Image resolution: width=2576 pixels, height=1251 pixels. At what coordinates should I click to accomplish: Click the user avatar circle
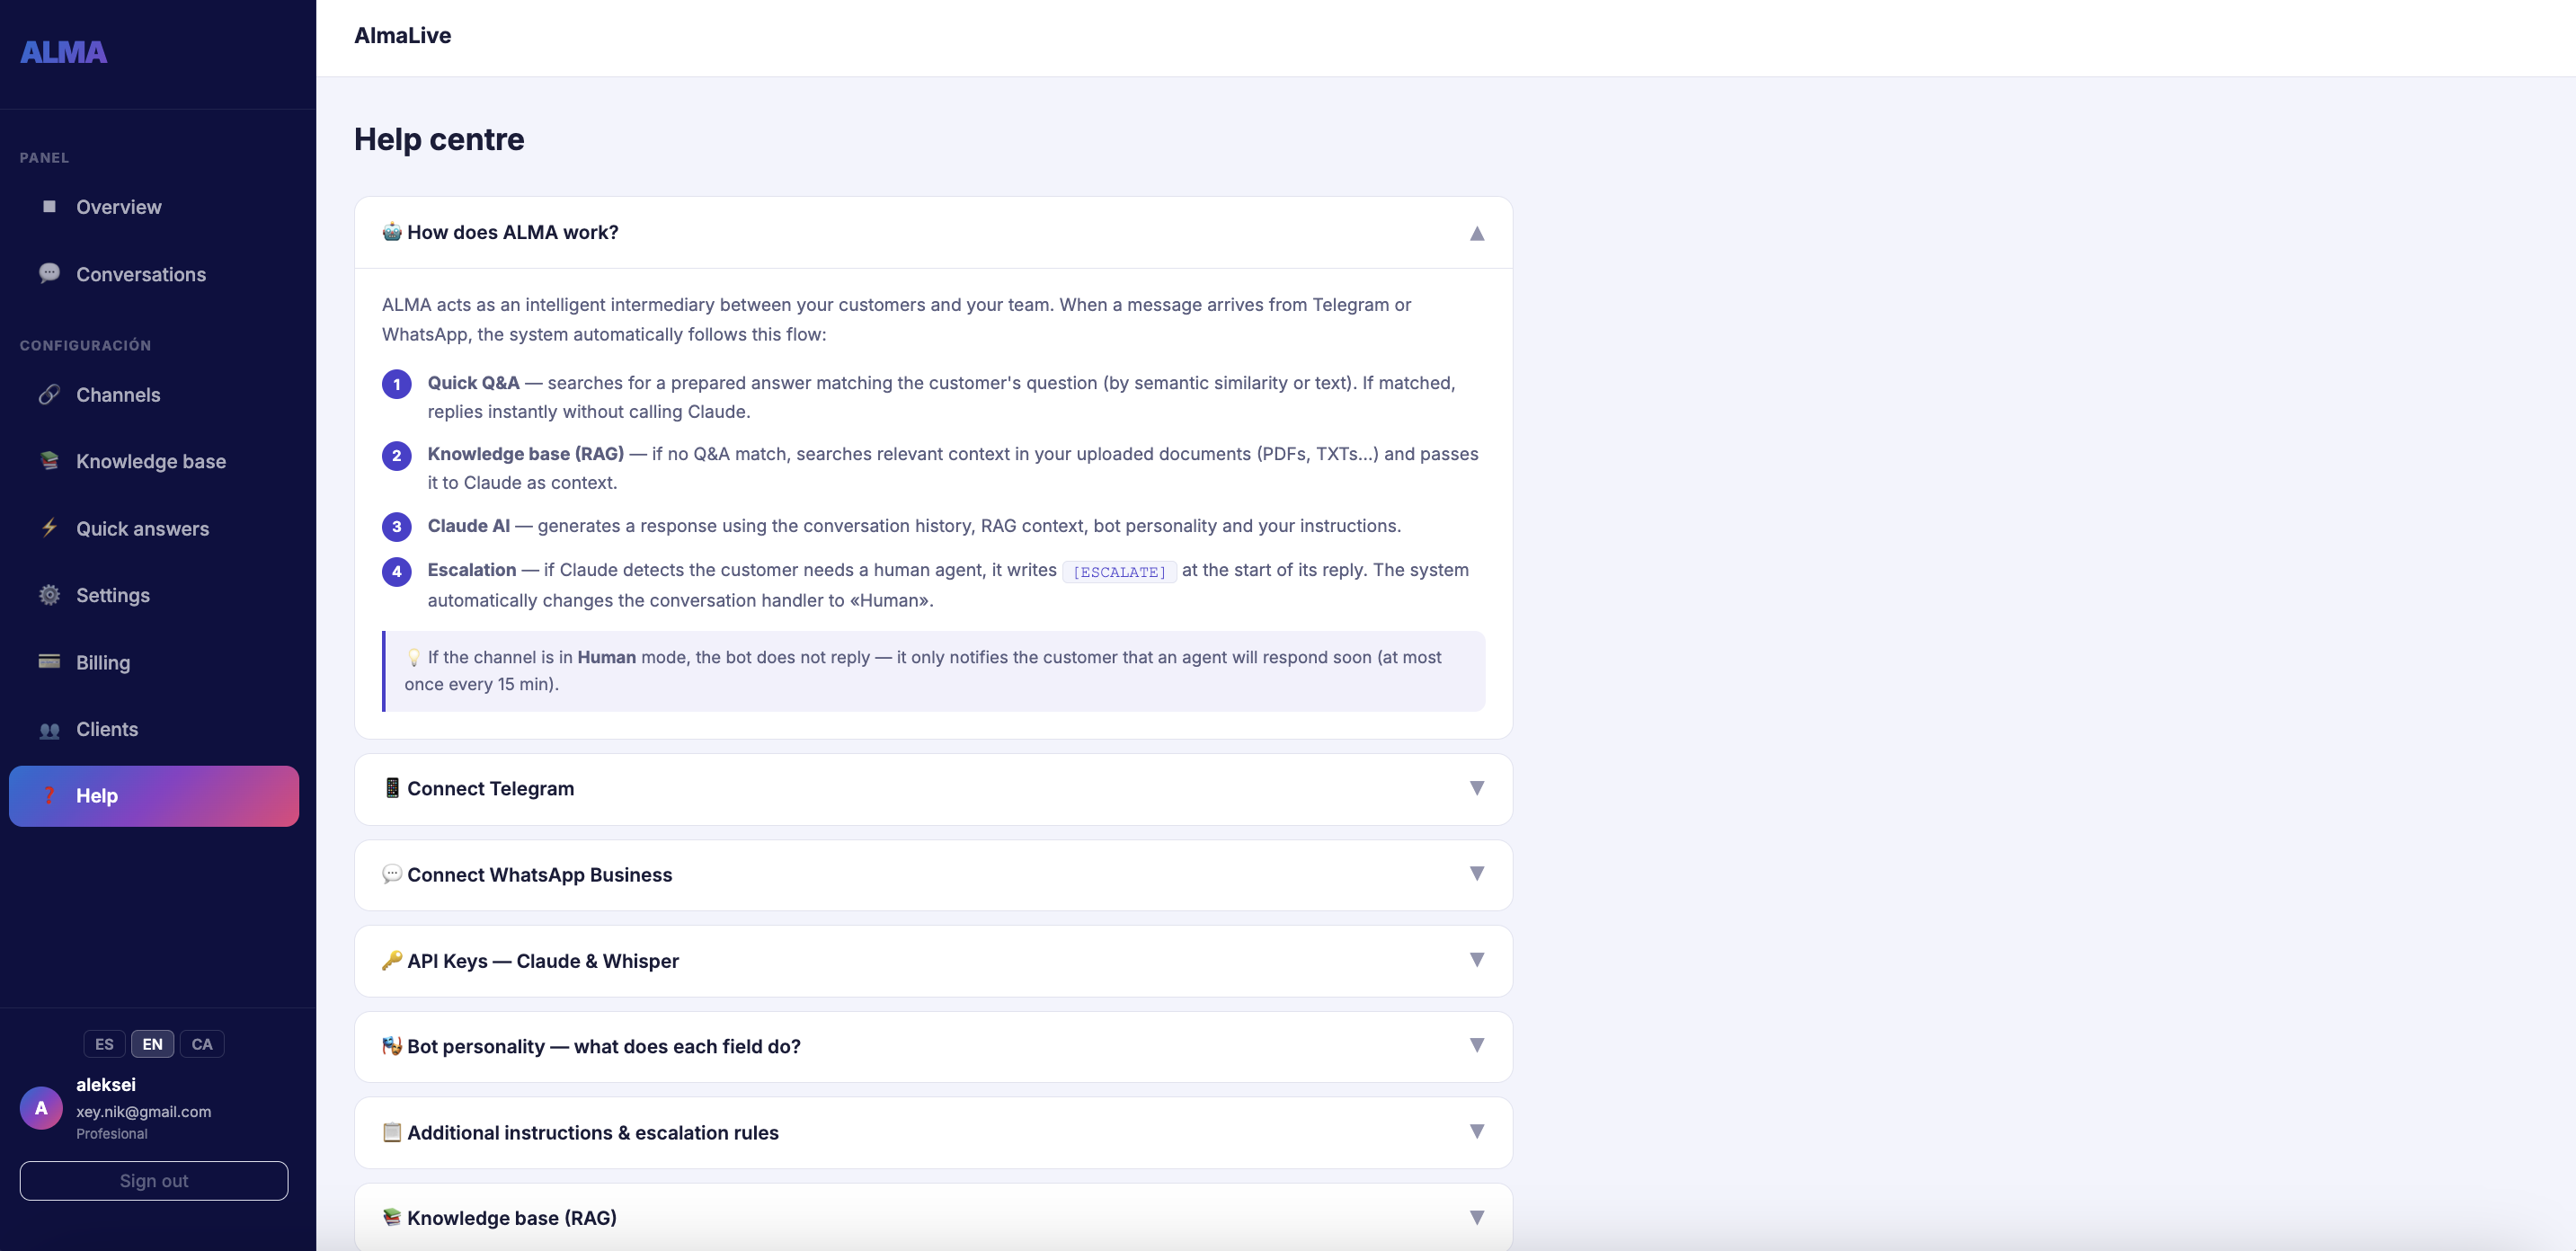pos(41,1107)
